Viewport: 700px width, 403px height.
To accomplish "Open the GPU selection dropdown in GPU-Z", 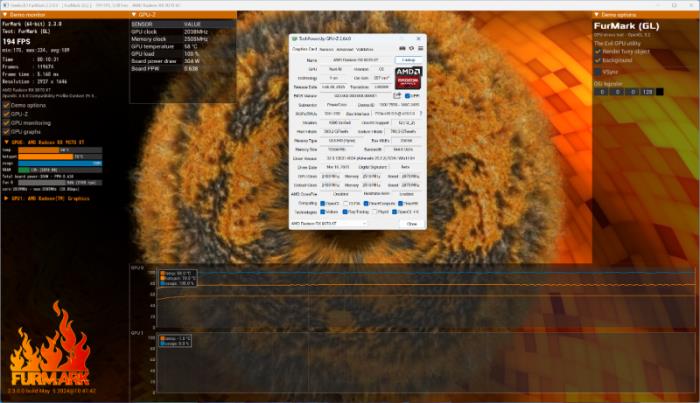I will click(329, 224).
